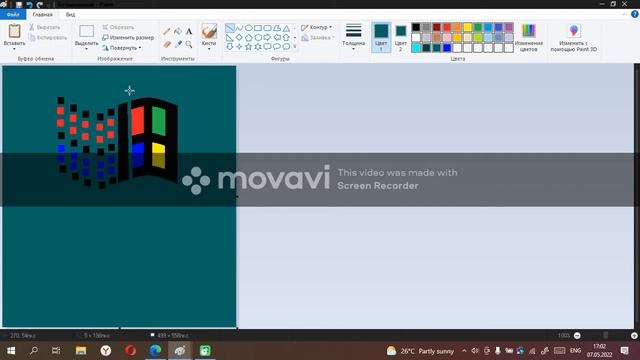Open Edit colors (Изменение цветов)
The image size is (640, 360).
click(x=529, y=38)
